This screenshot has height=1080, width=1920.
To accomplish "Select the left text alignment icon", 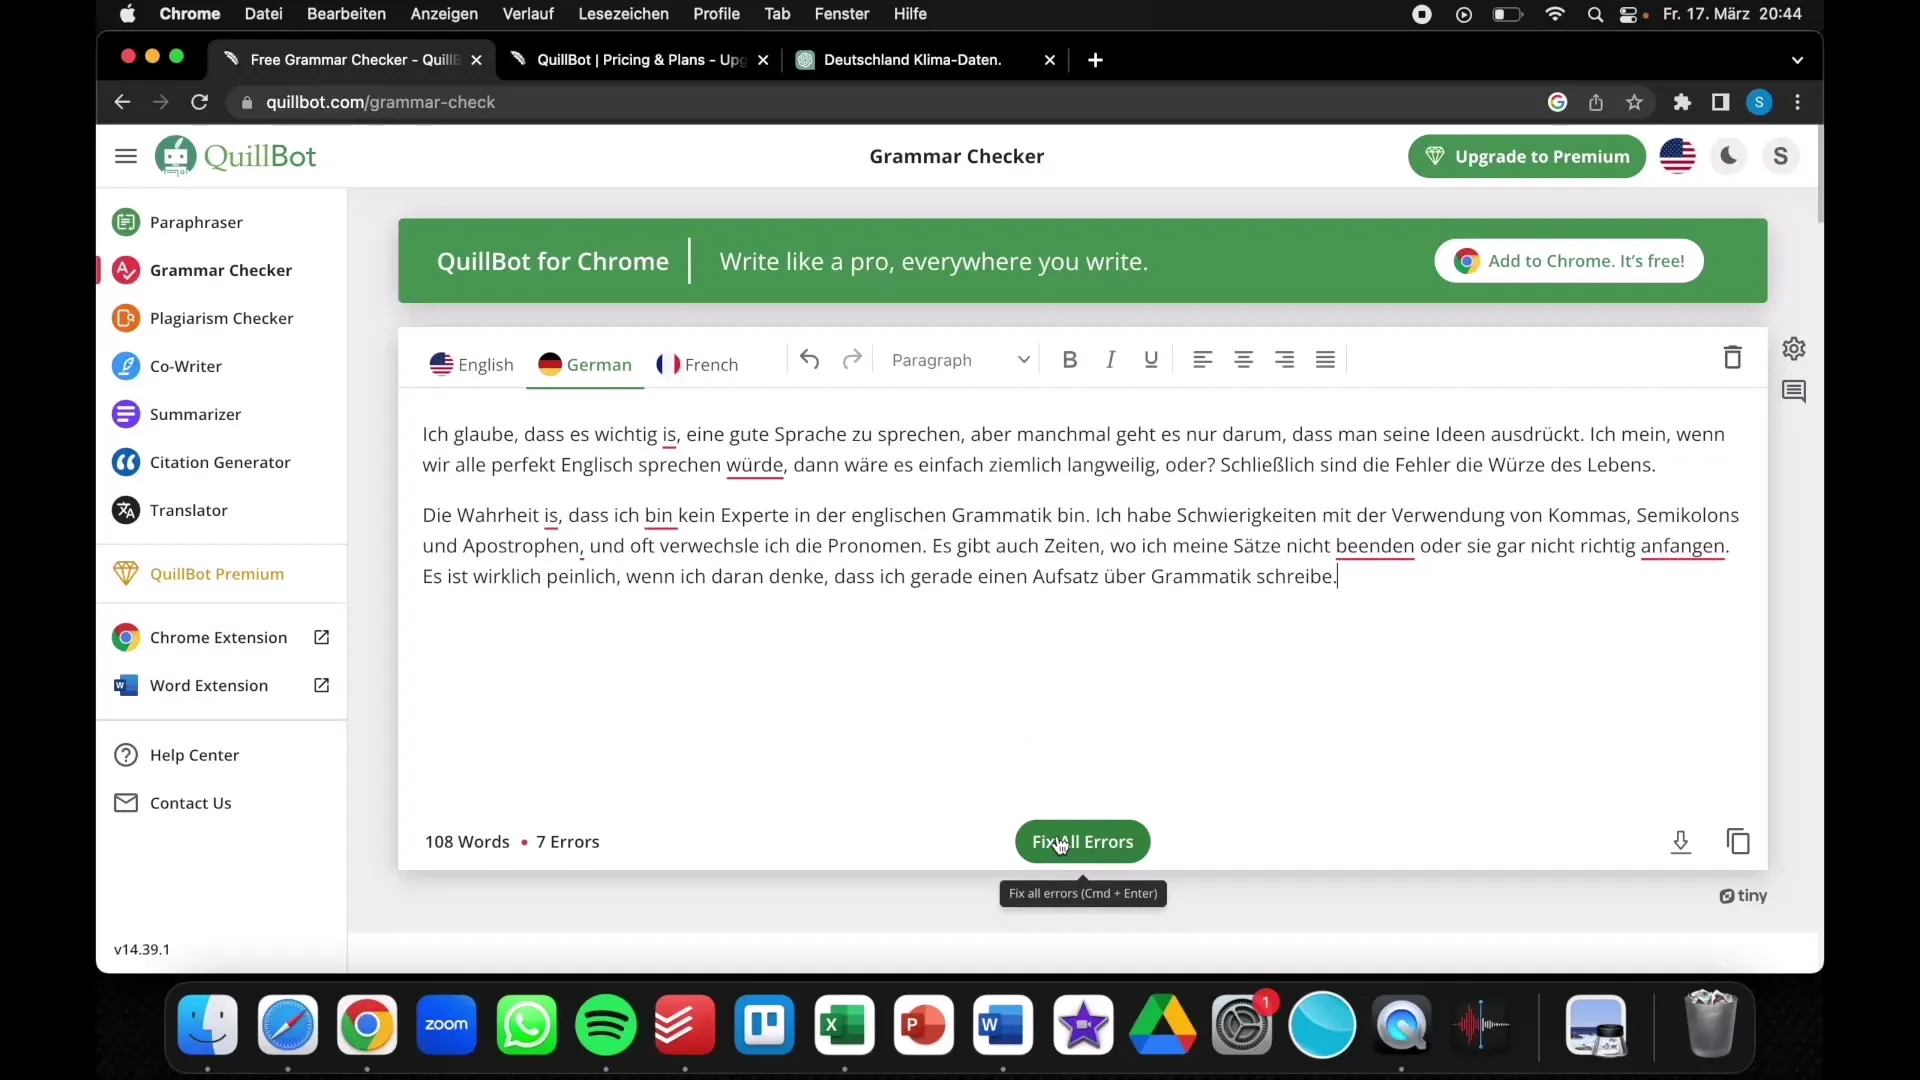I will pos(1203,359).
